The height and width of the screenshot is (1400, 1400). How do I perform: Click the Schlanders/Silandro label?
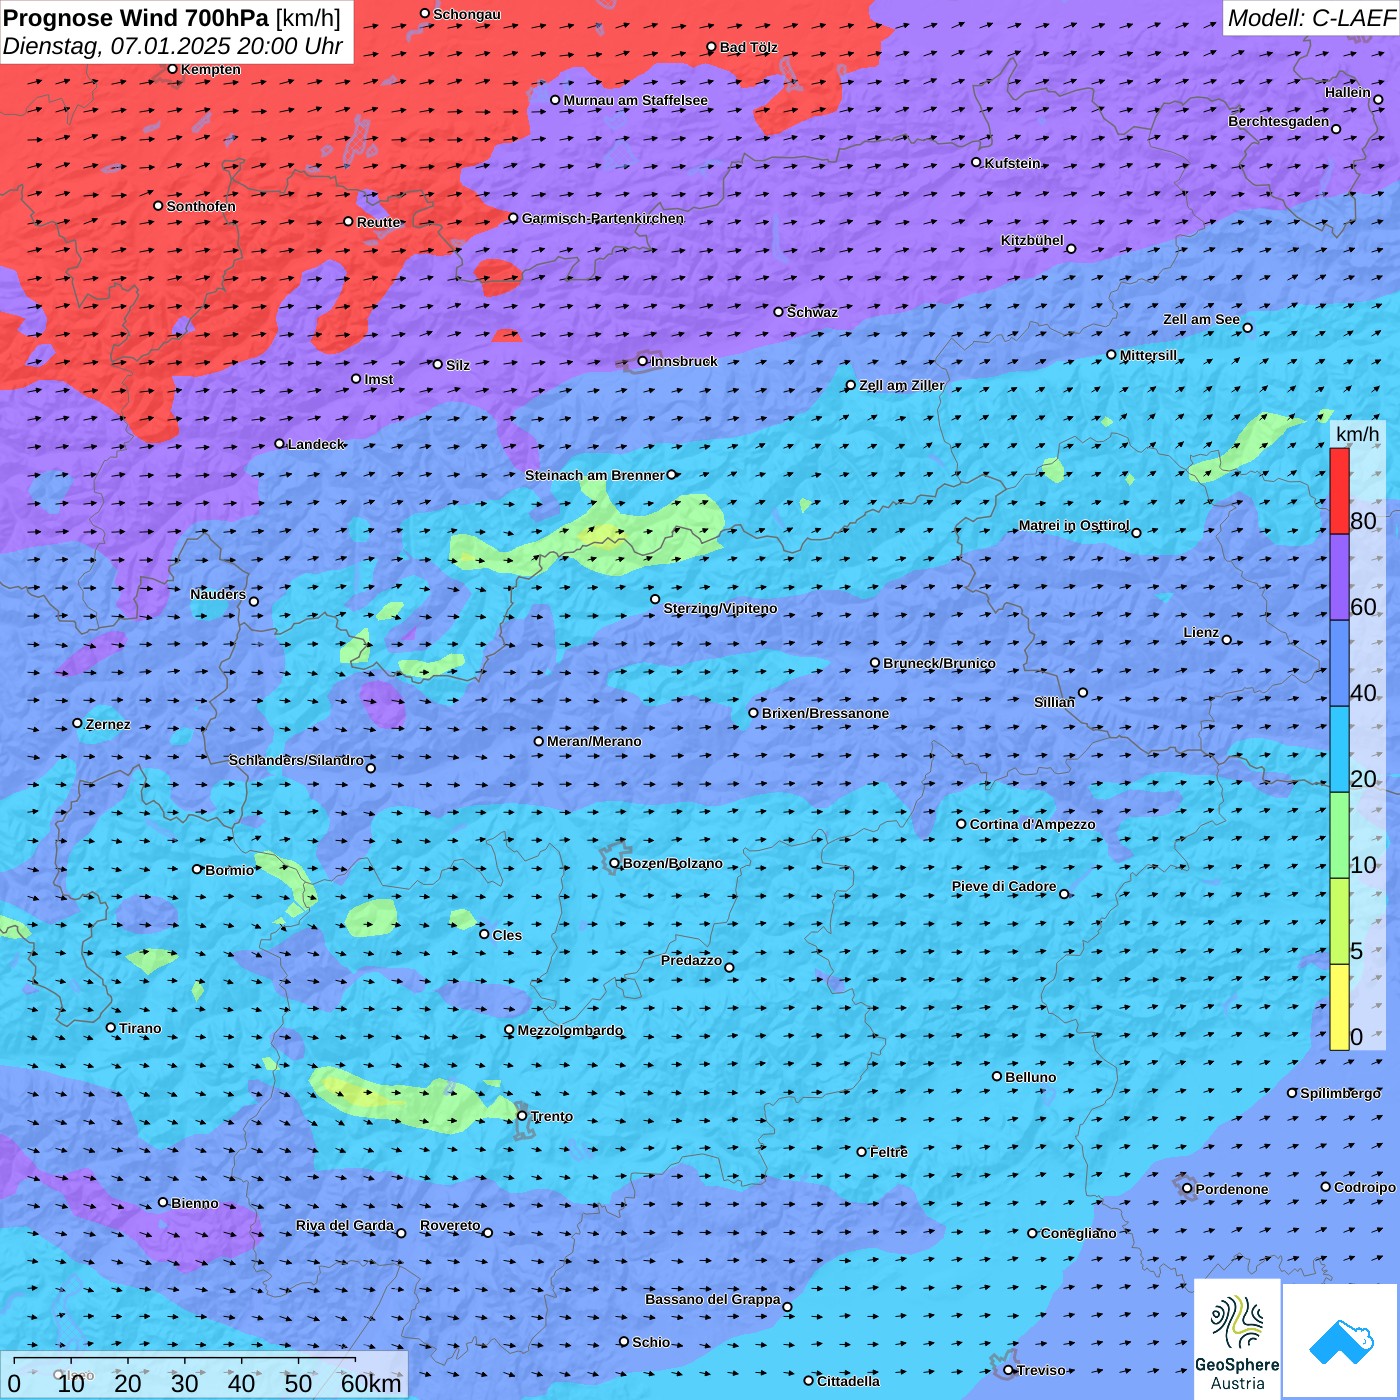(296, 760)
